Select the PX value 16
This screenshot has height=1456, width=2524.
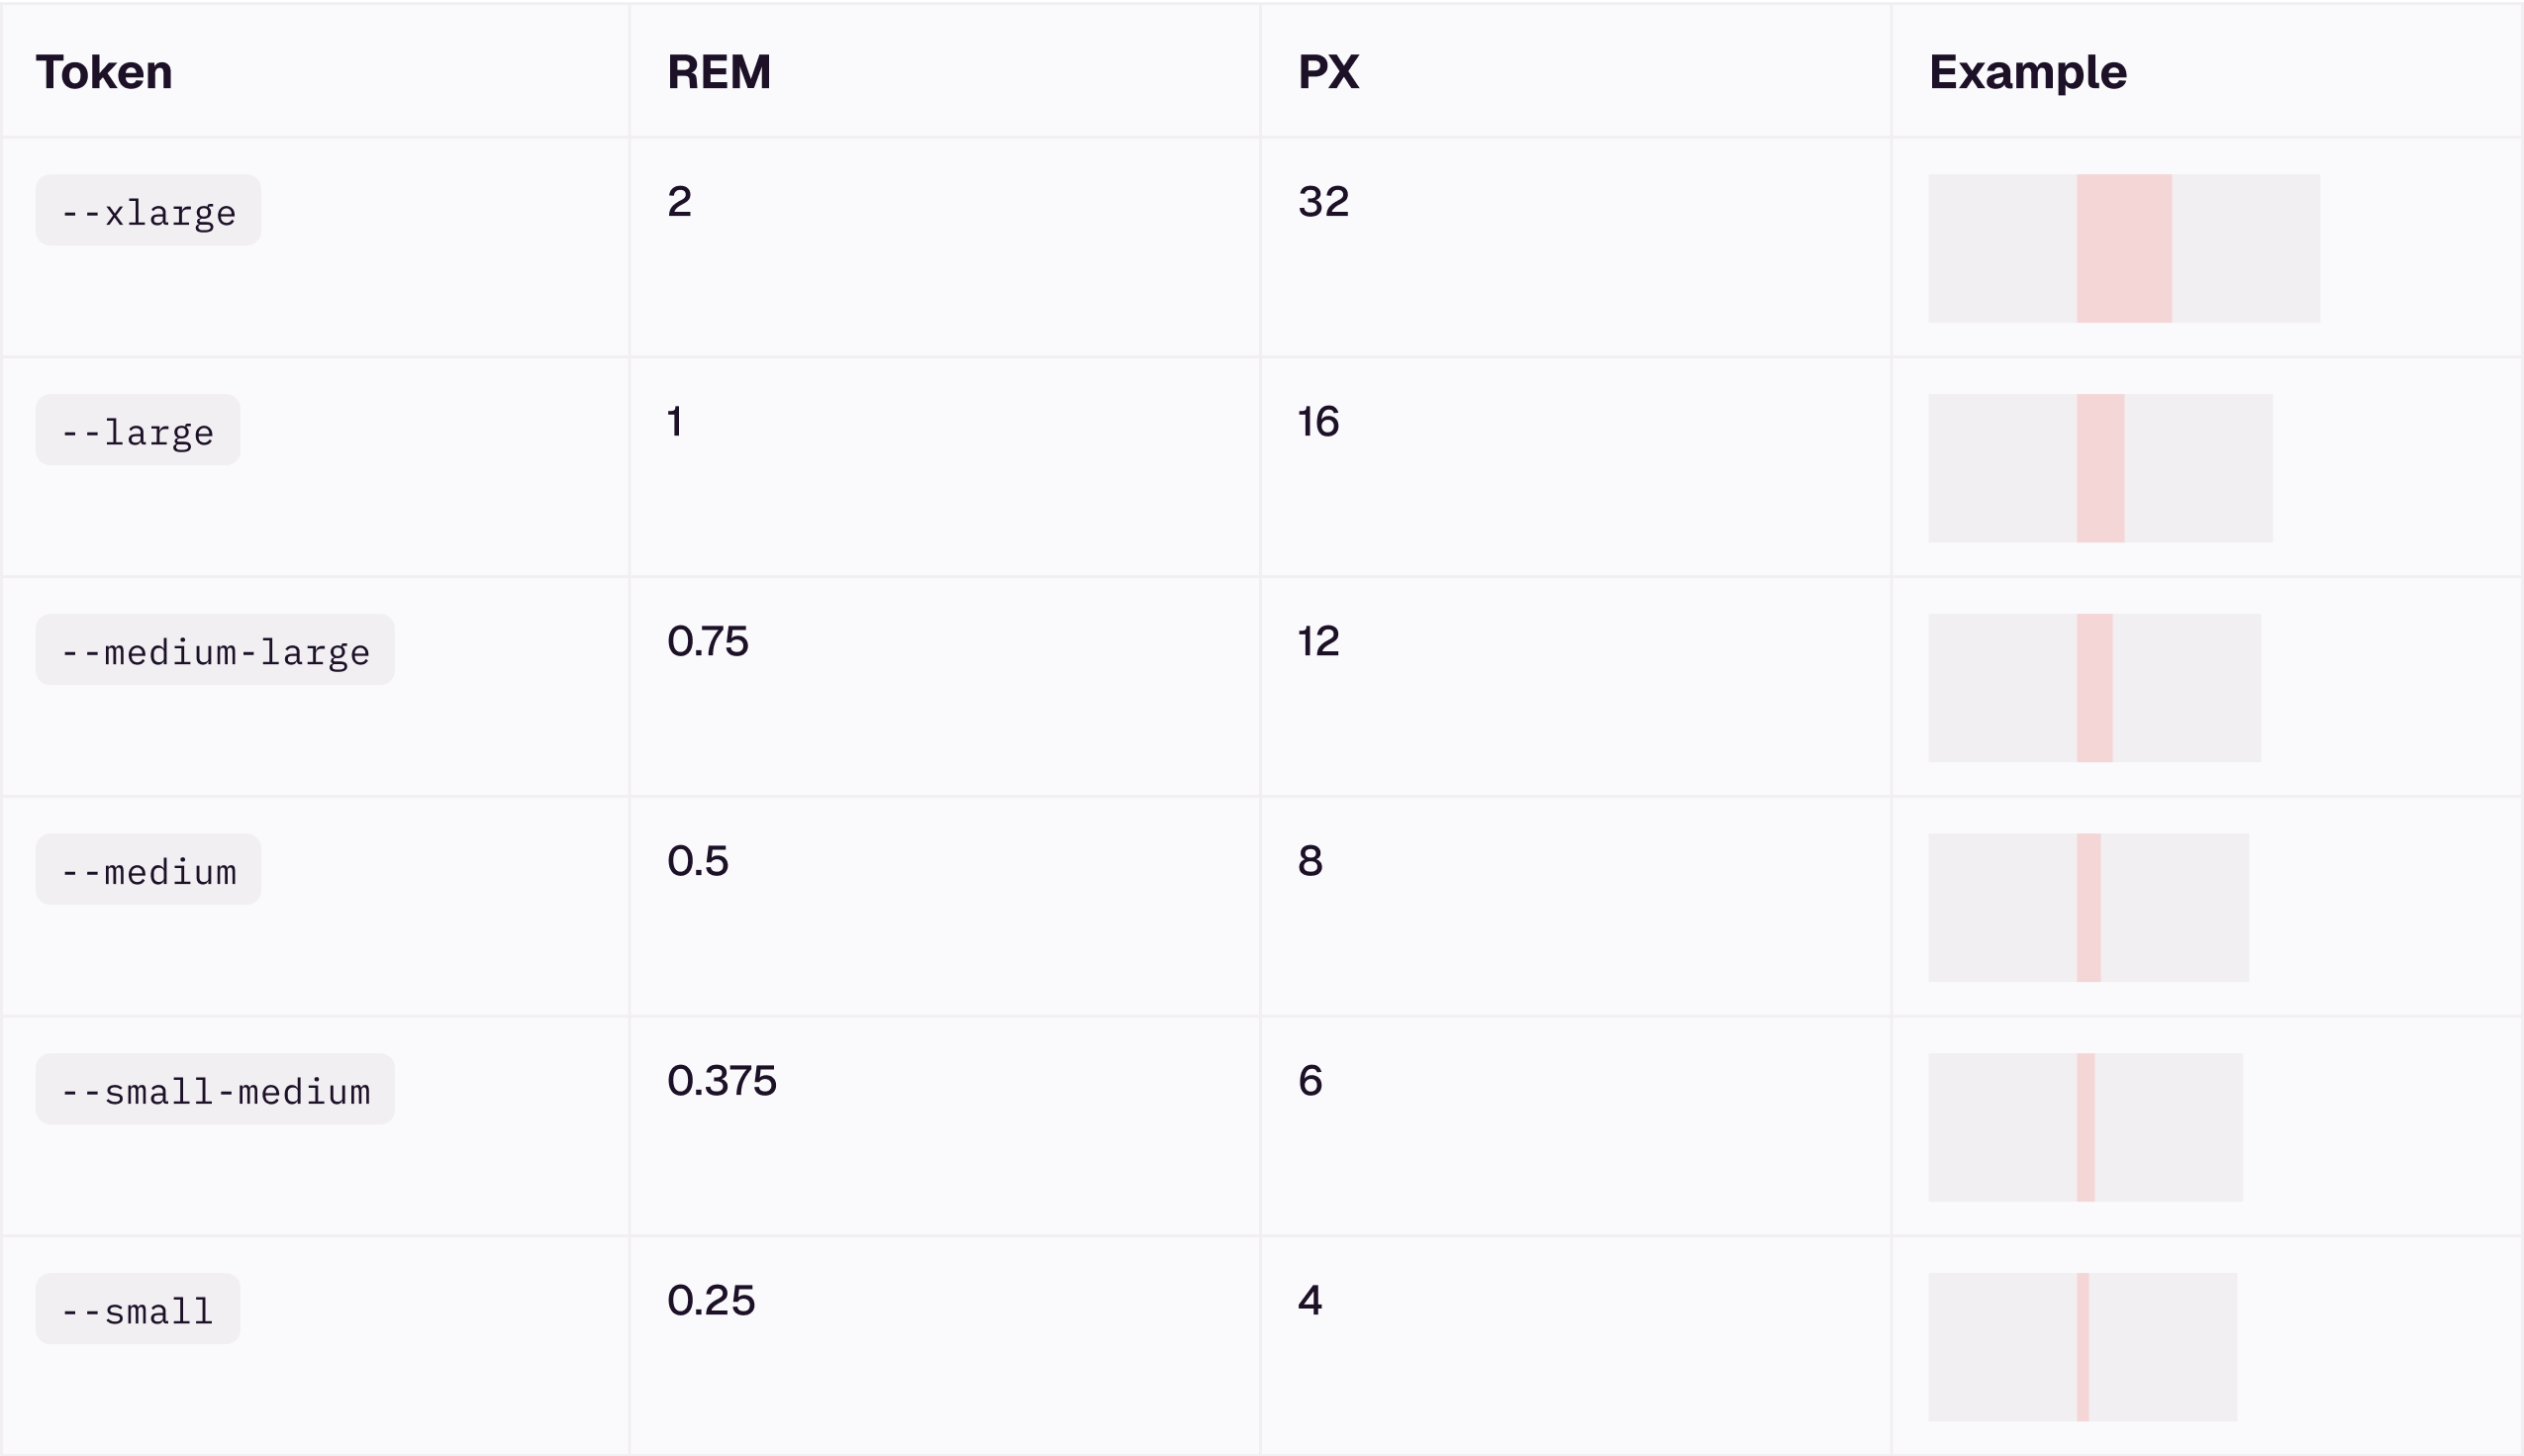tap(1318, 422)
